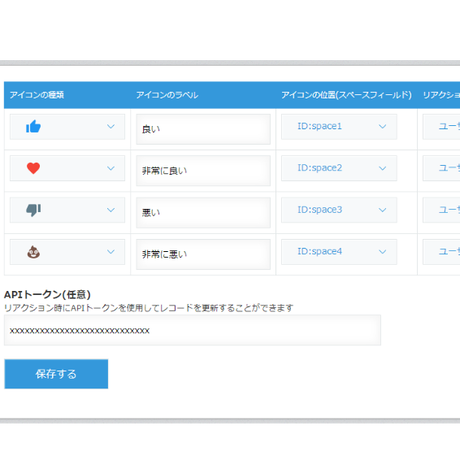Click the gray thumbs-down icon
Image resolution: width=460 pixels, height=460 pixels.
pos(33,210)
